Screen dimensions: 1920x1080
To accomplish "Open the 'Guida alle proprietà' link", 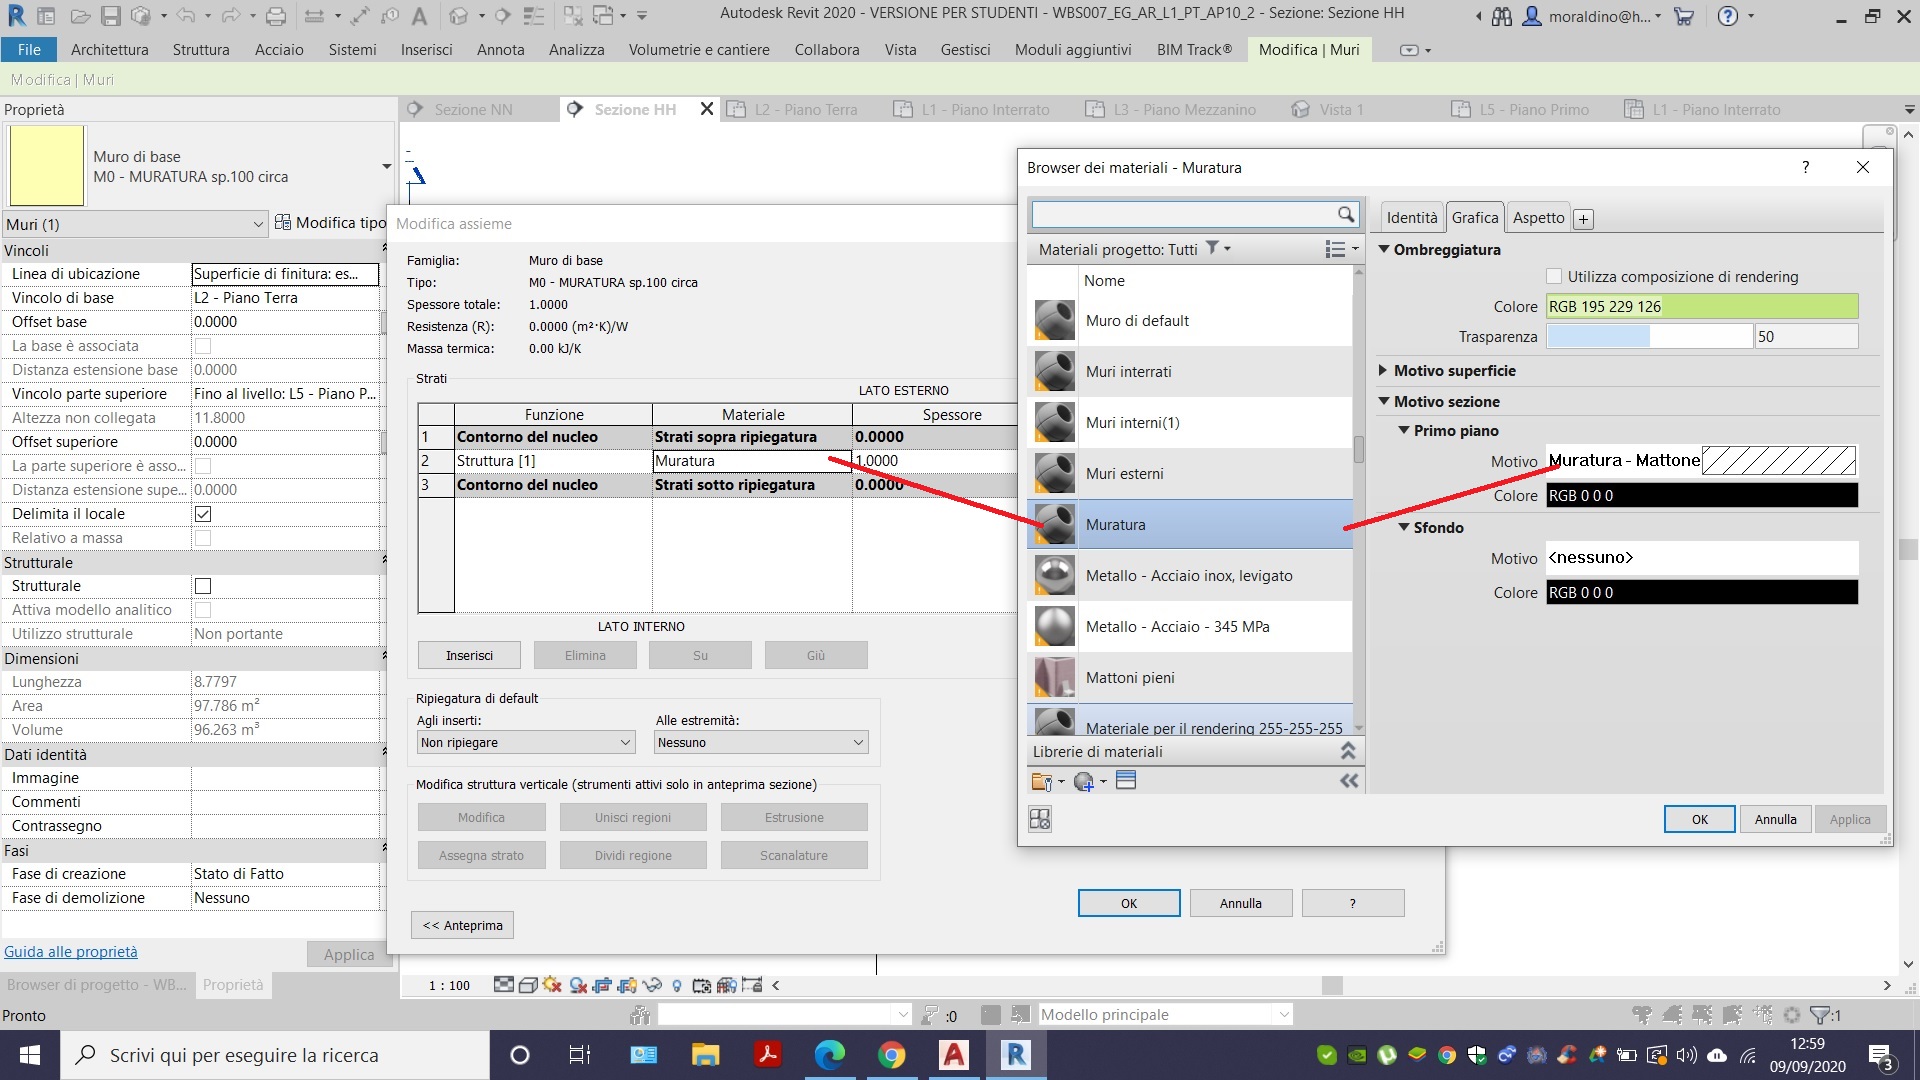I will (x=71, y=952).
